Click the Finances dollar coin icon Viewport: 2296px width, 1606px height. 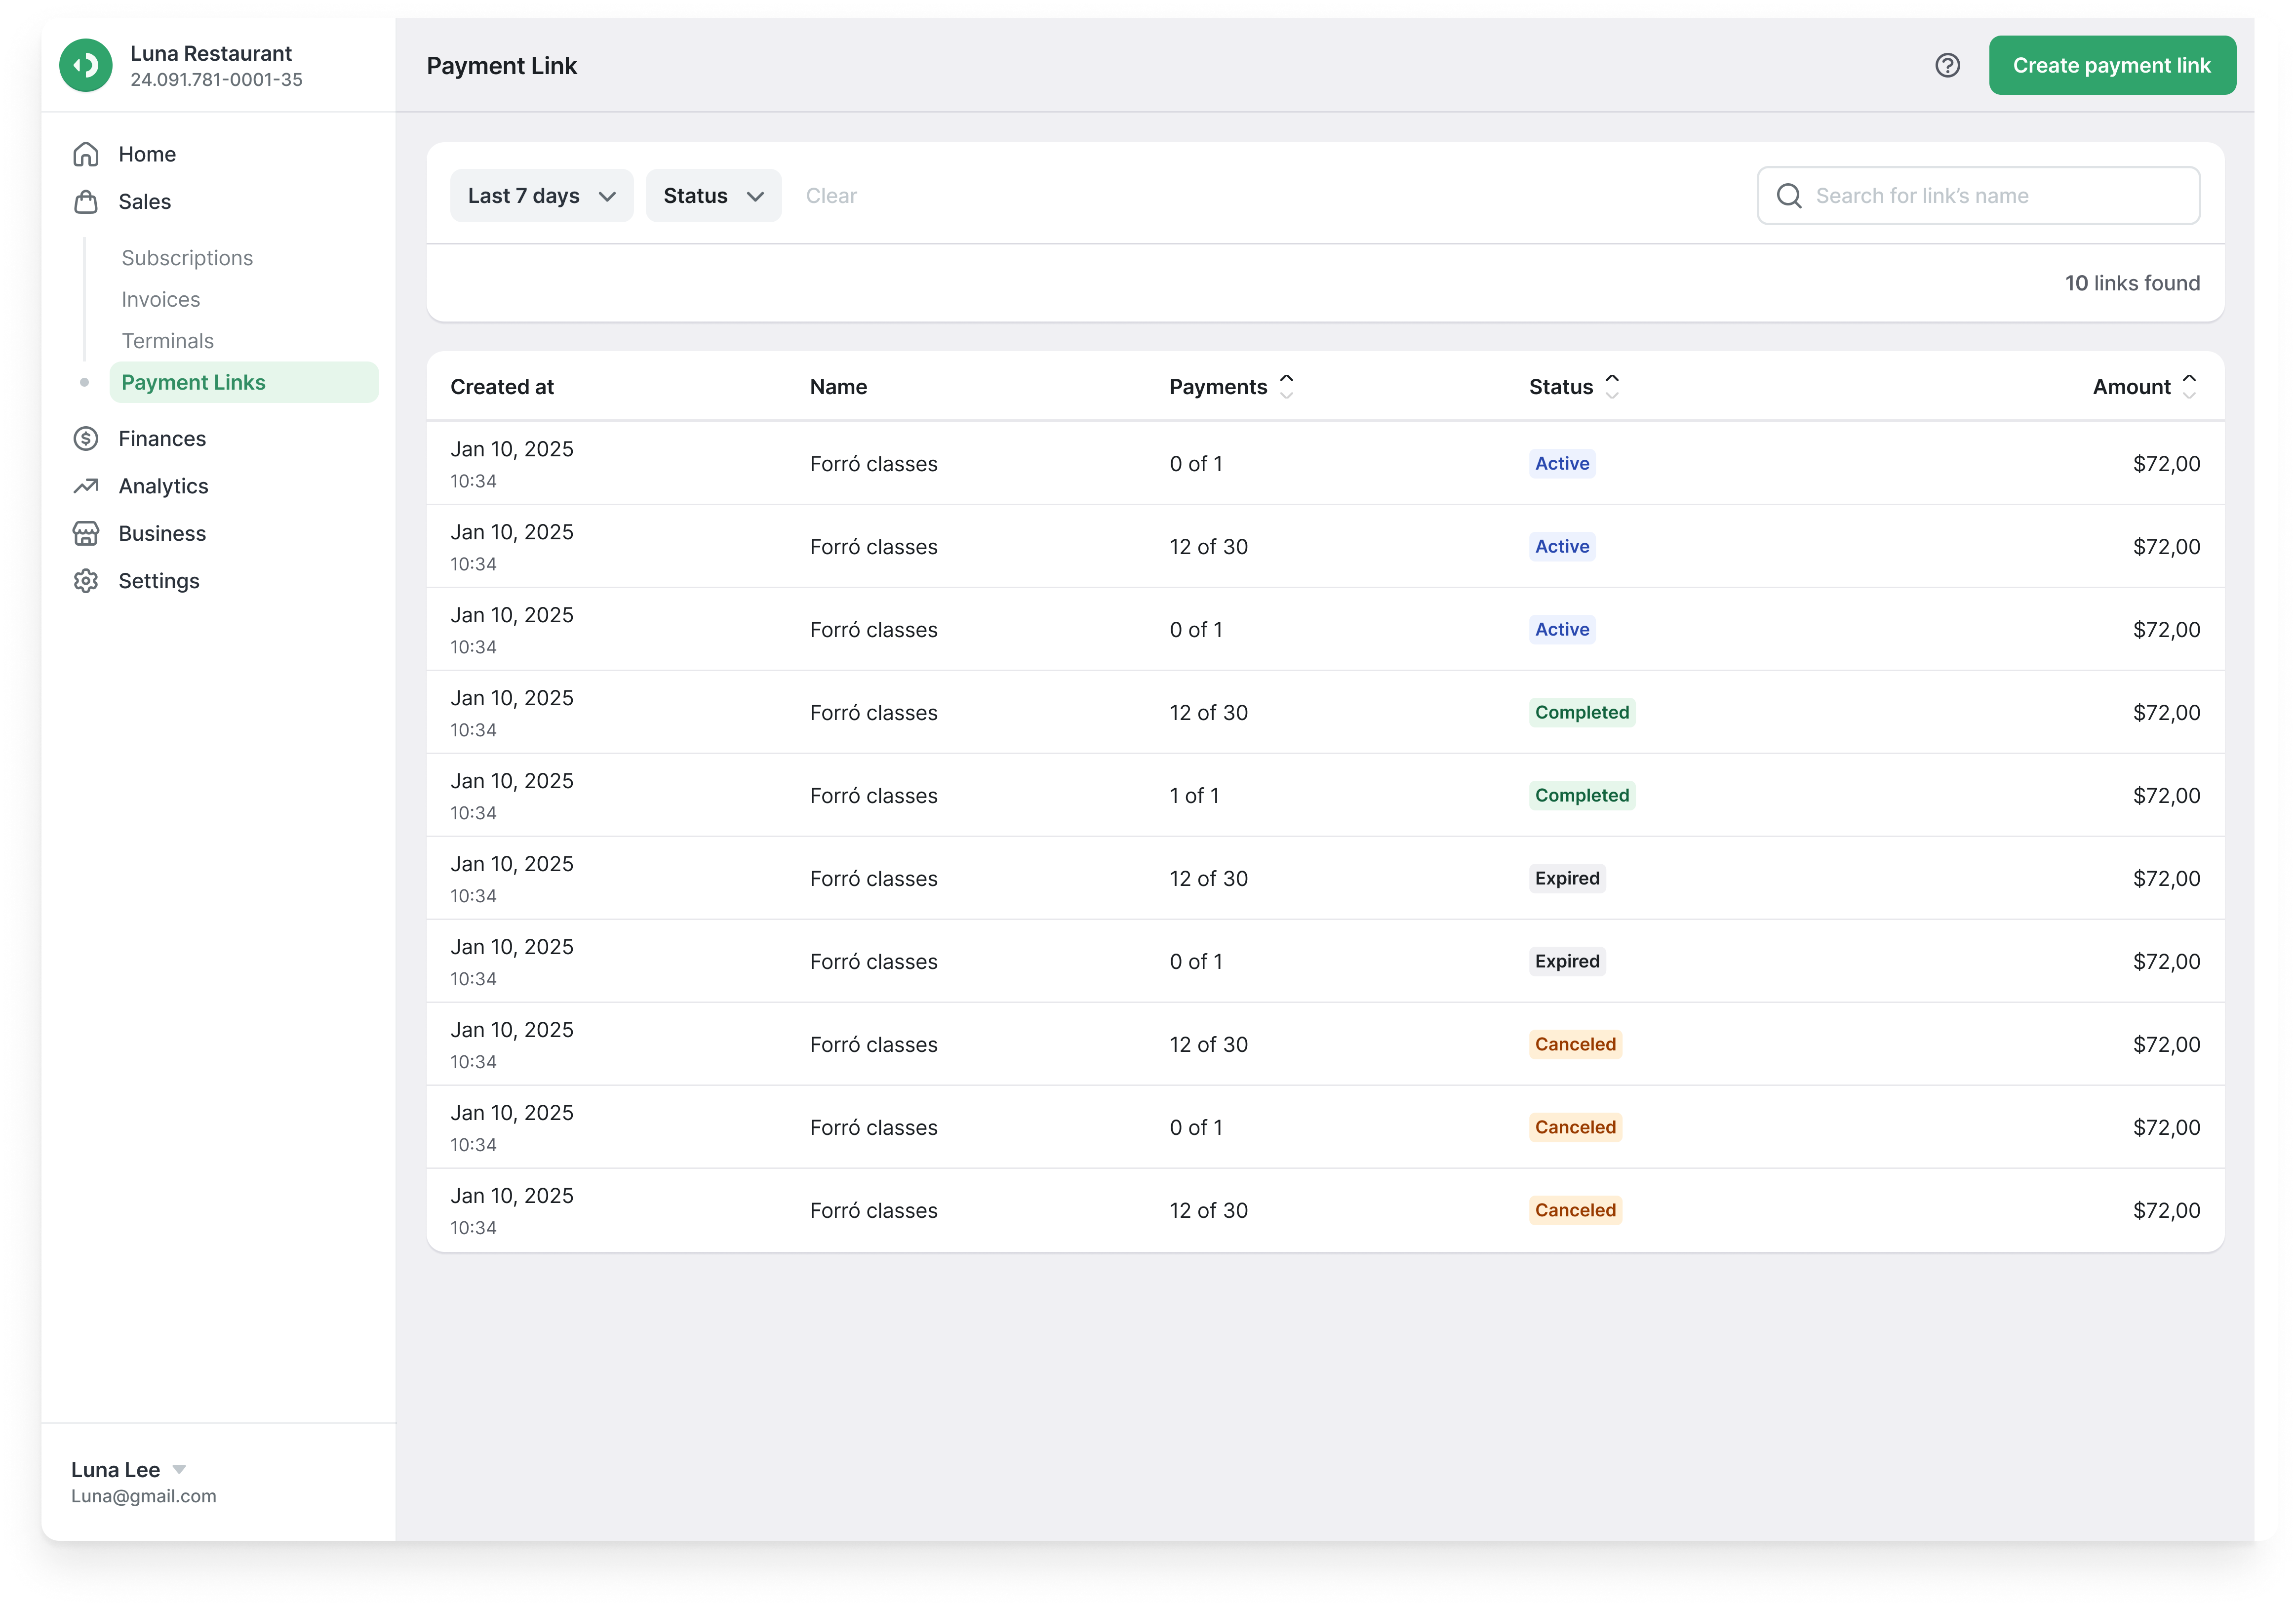pos(86,439)
